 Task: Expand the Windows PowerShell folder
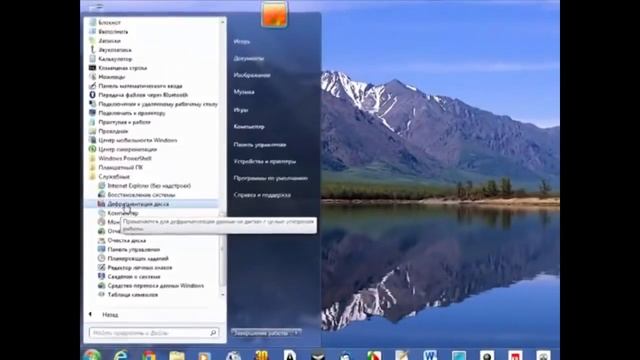125,158
